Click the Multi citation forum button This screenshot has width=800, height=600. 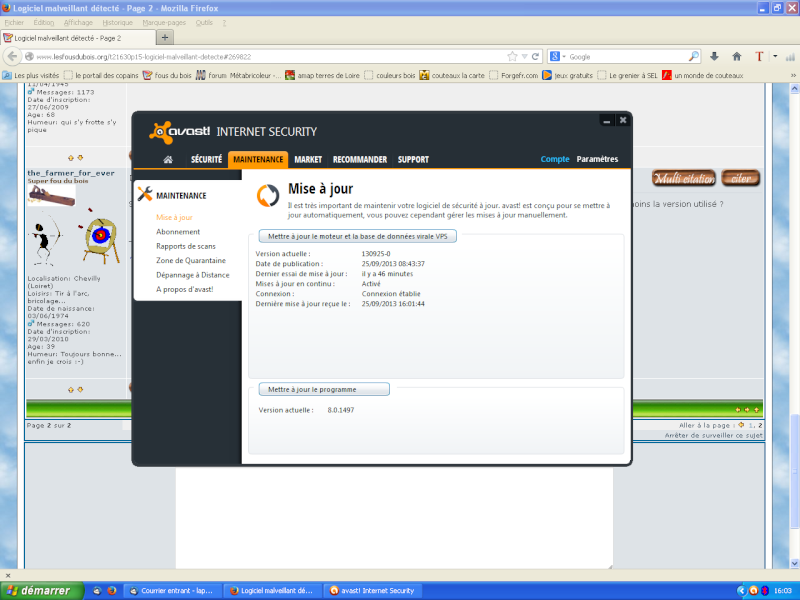pyautogui.click(x=684, y=178)
